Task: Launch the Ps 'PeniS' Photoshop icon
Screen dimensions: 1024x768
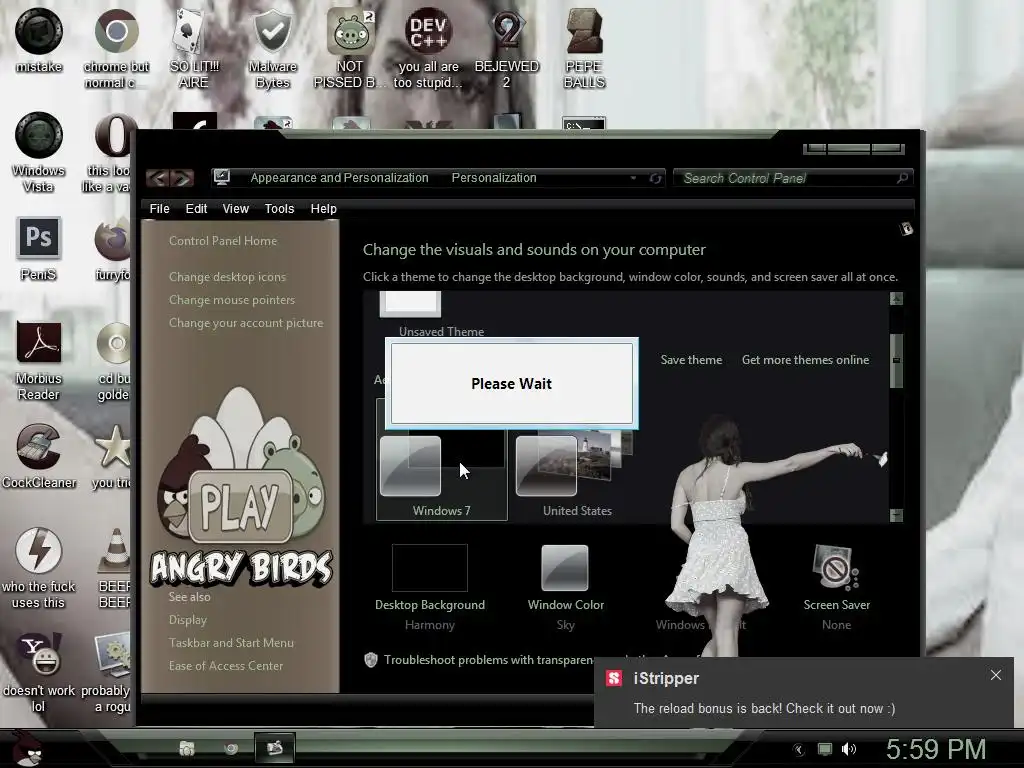Action: click(39, 248)
